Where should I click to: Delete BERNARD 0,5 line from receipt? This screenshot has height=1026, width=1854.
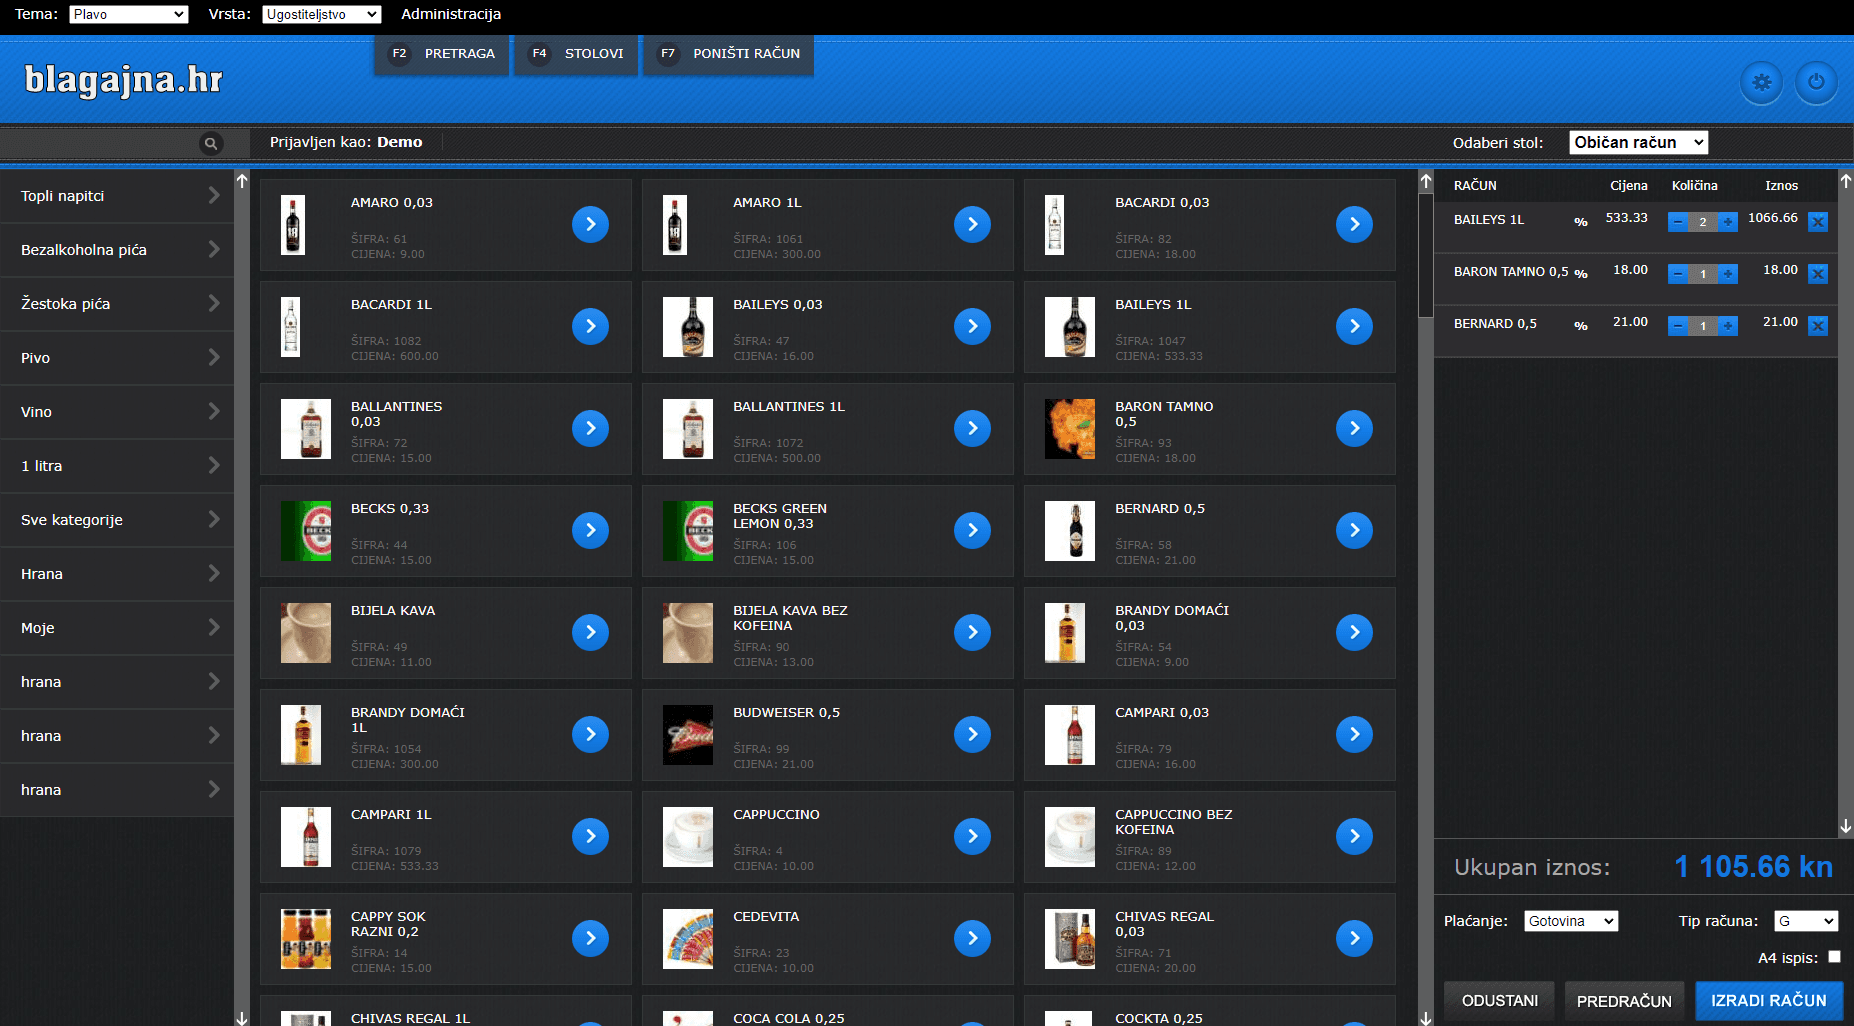pos(1818,326)
